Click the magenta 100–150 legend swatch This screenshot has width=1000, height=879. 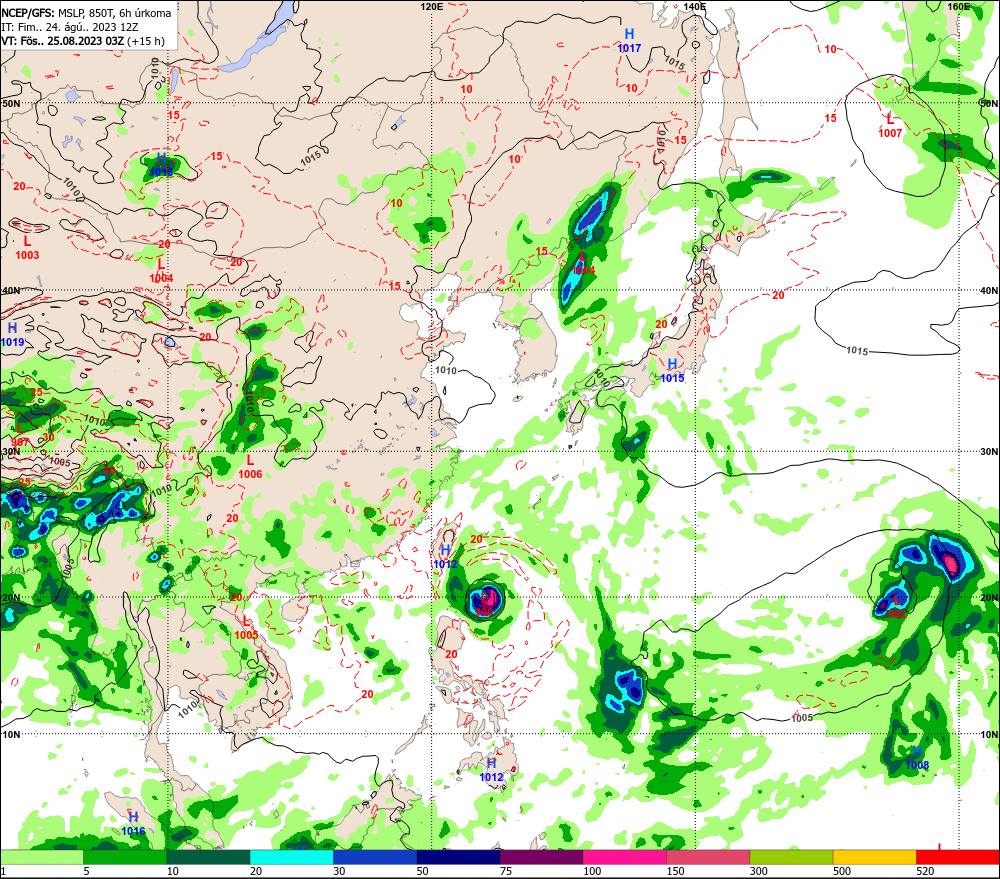625,857
